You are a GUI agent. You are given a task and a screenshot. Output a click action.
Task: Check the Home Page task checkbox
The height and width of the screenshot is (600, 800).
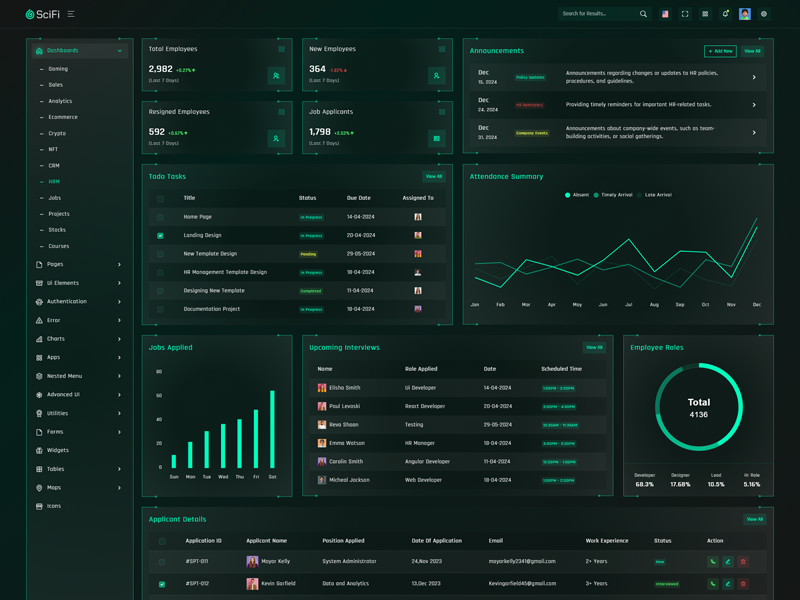(160, 217)
